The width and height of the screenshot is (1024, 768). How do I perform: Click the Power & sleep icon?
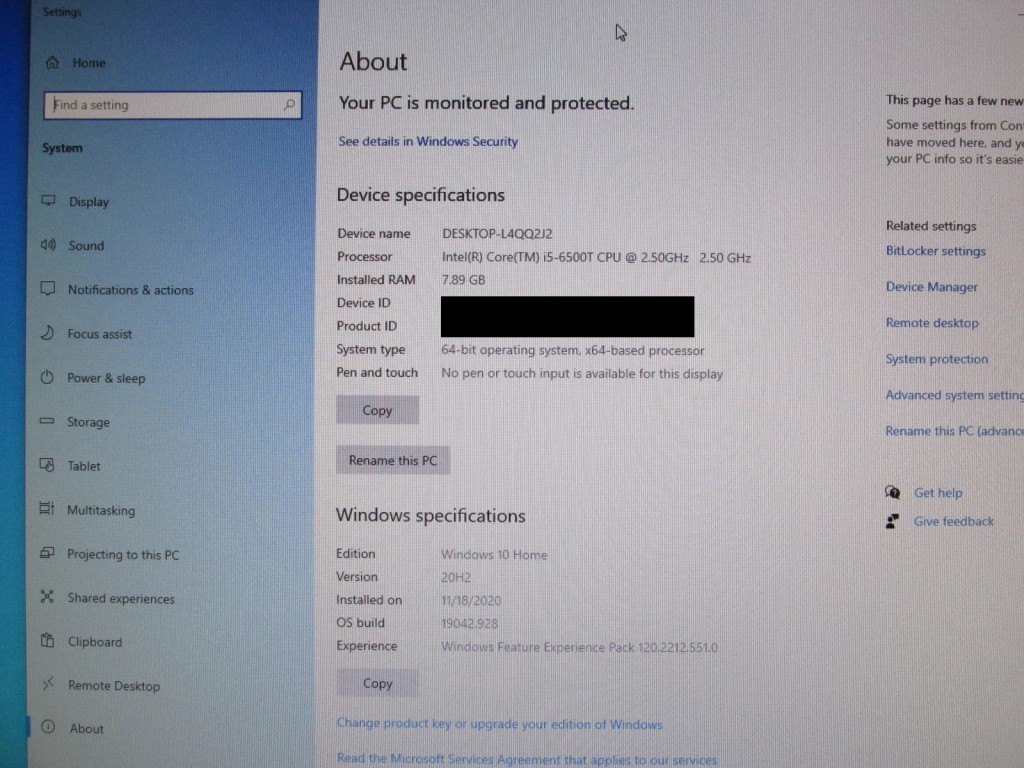click(x=47, y=377)
